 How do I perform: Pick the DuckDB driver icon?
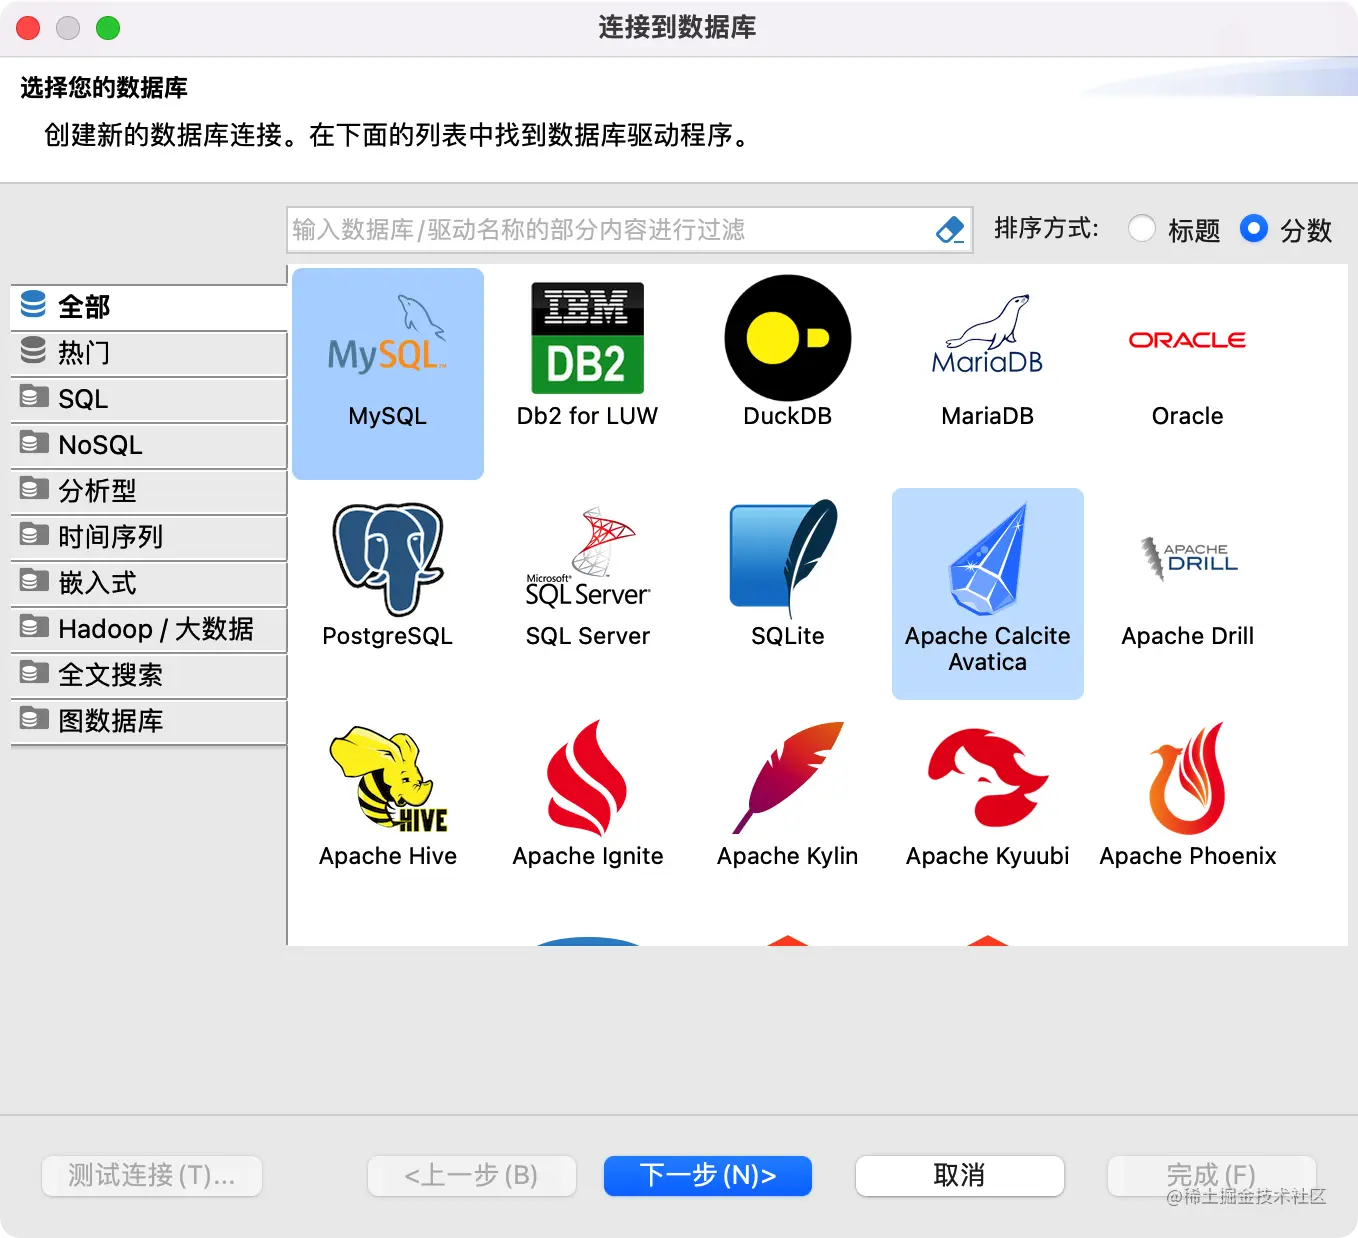pyautogui.click(x=788, y=338)
